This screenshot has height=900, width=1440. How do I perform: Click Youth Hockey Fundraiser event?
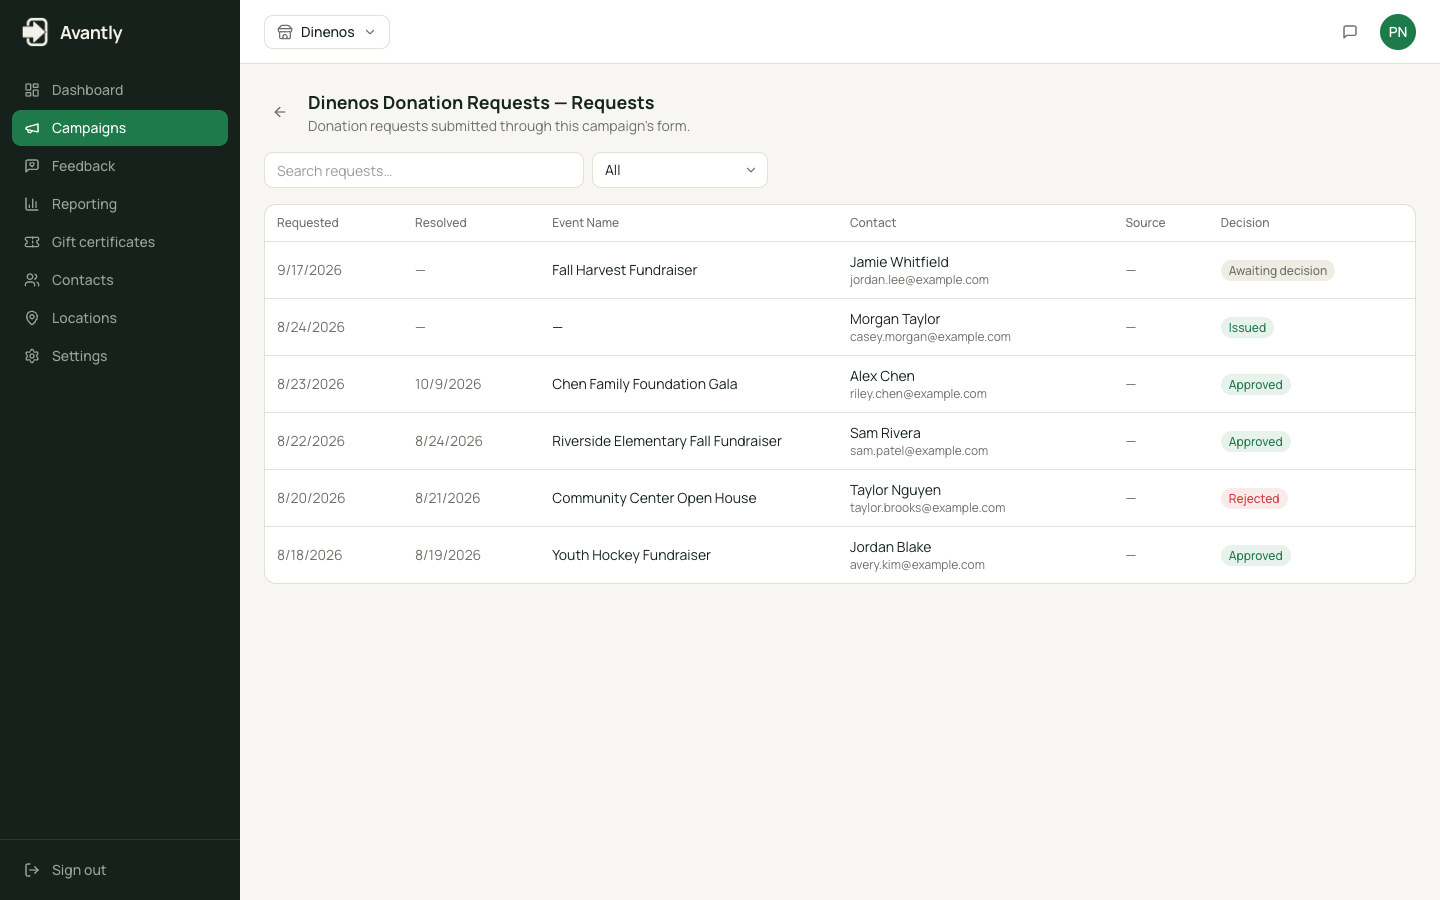coord(631,555)
